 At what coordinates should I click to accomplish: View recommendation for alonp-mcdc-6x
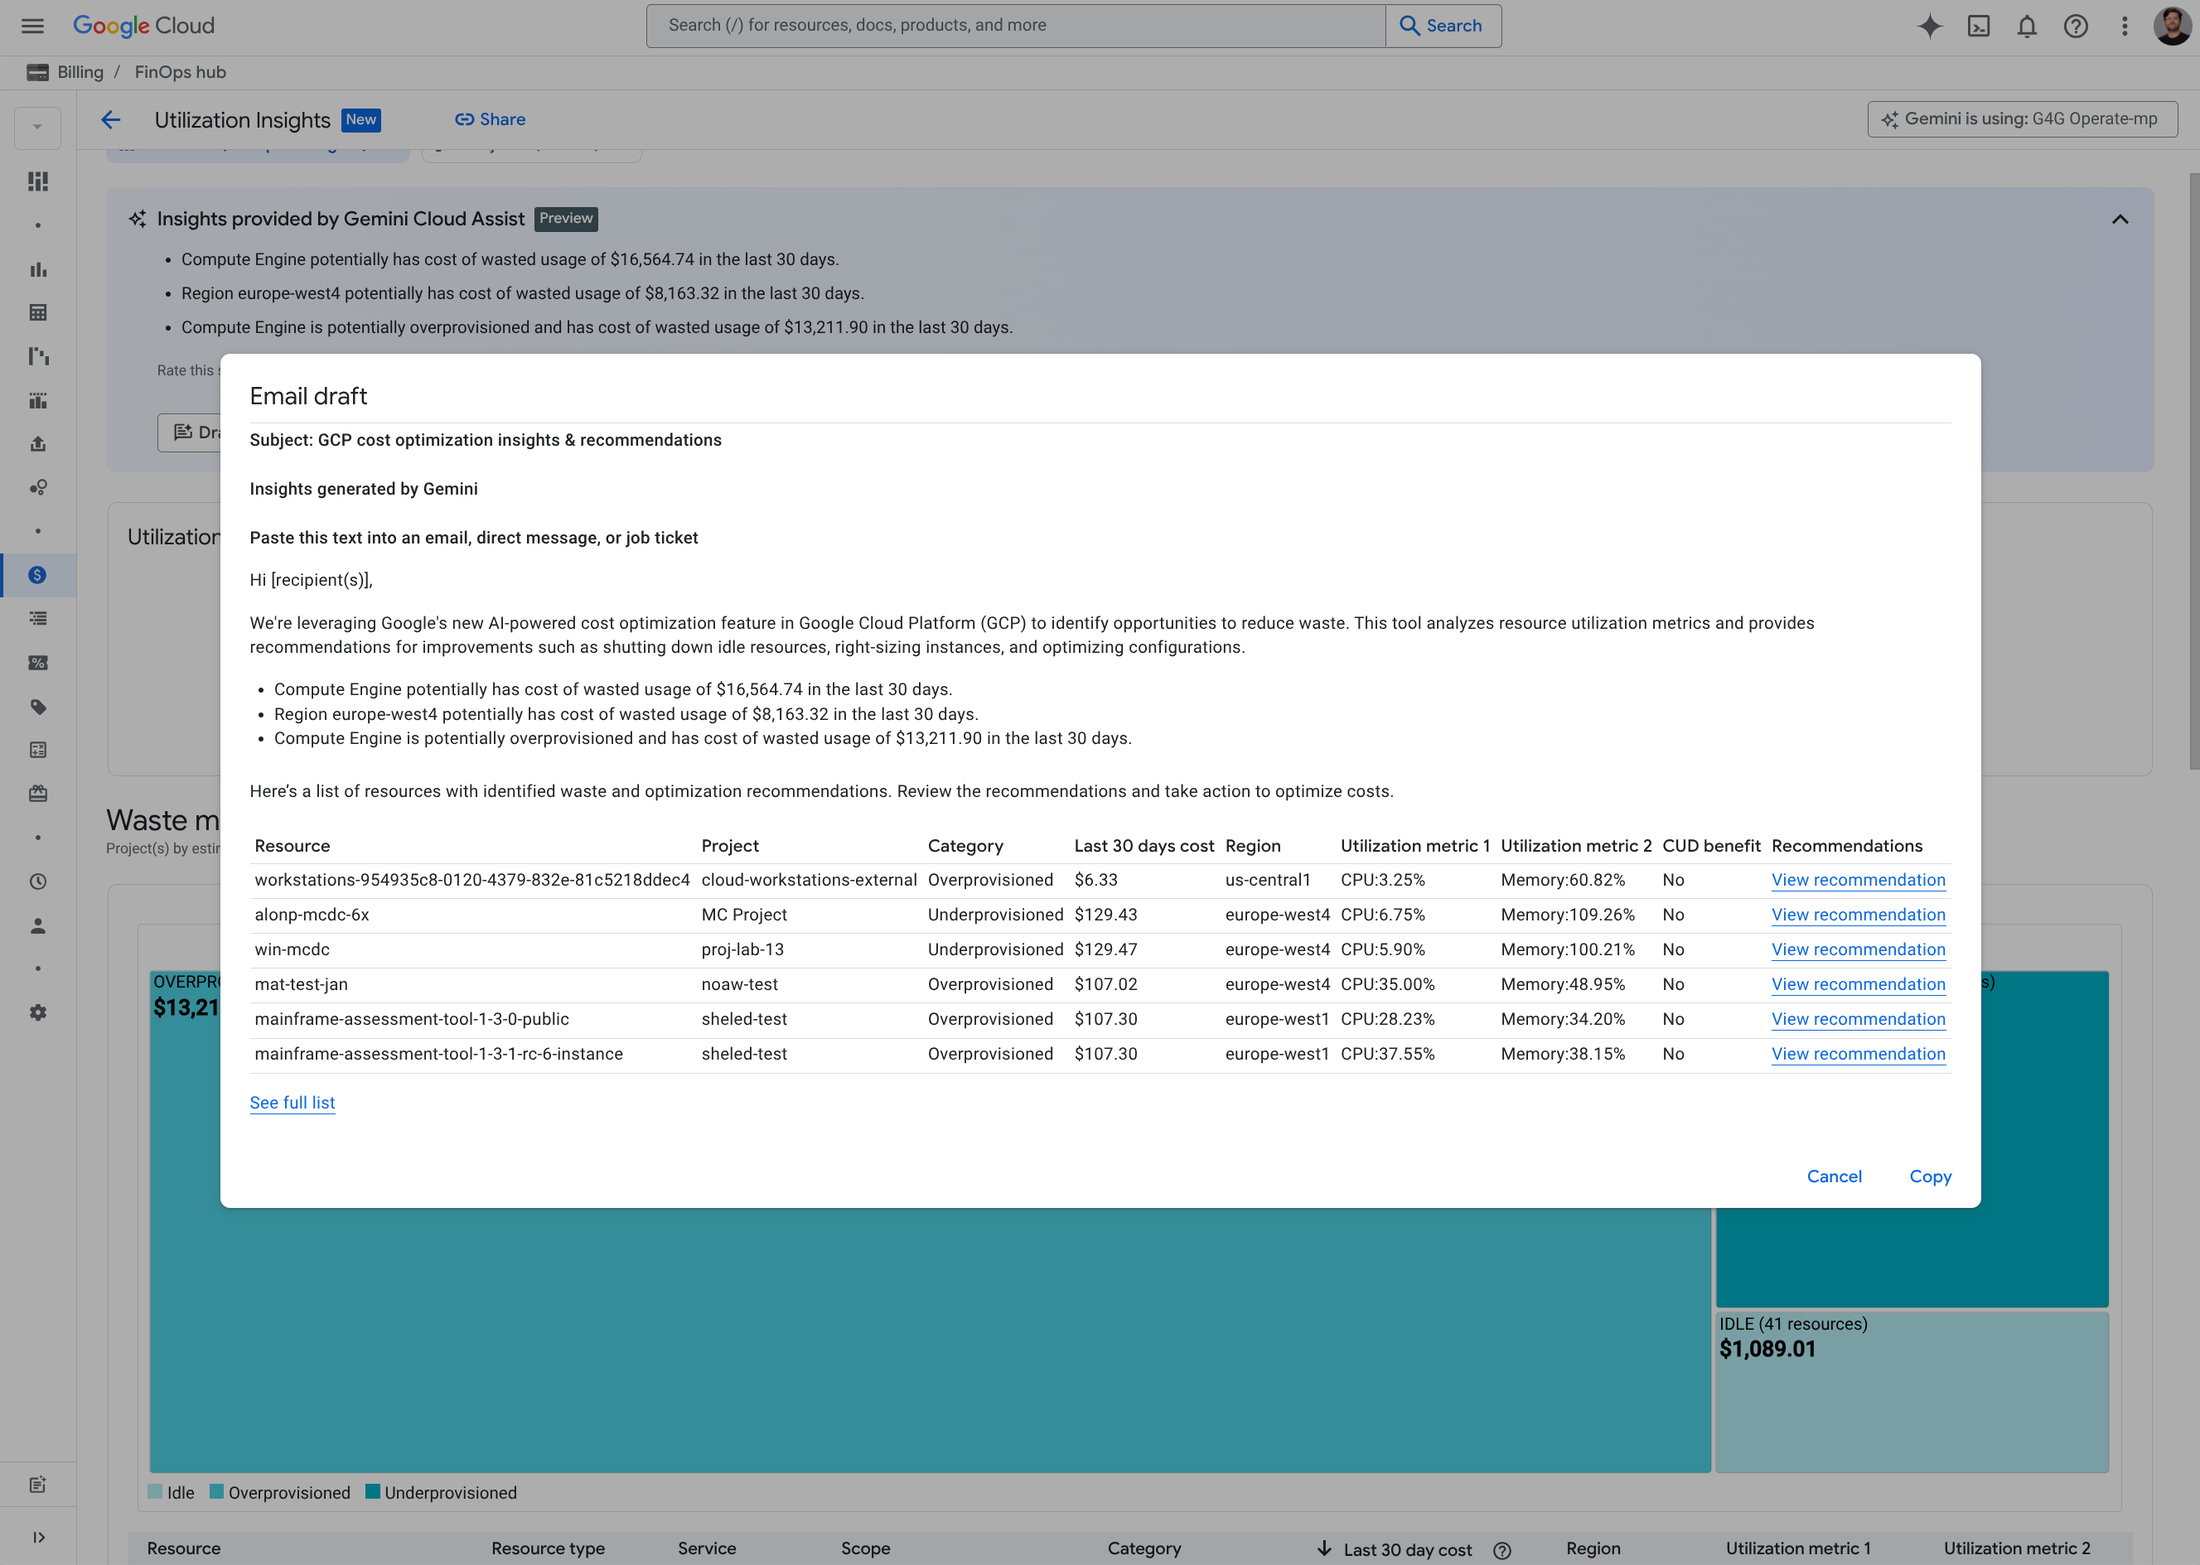coord(1858,915)
